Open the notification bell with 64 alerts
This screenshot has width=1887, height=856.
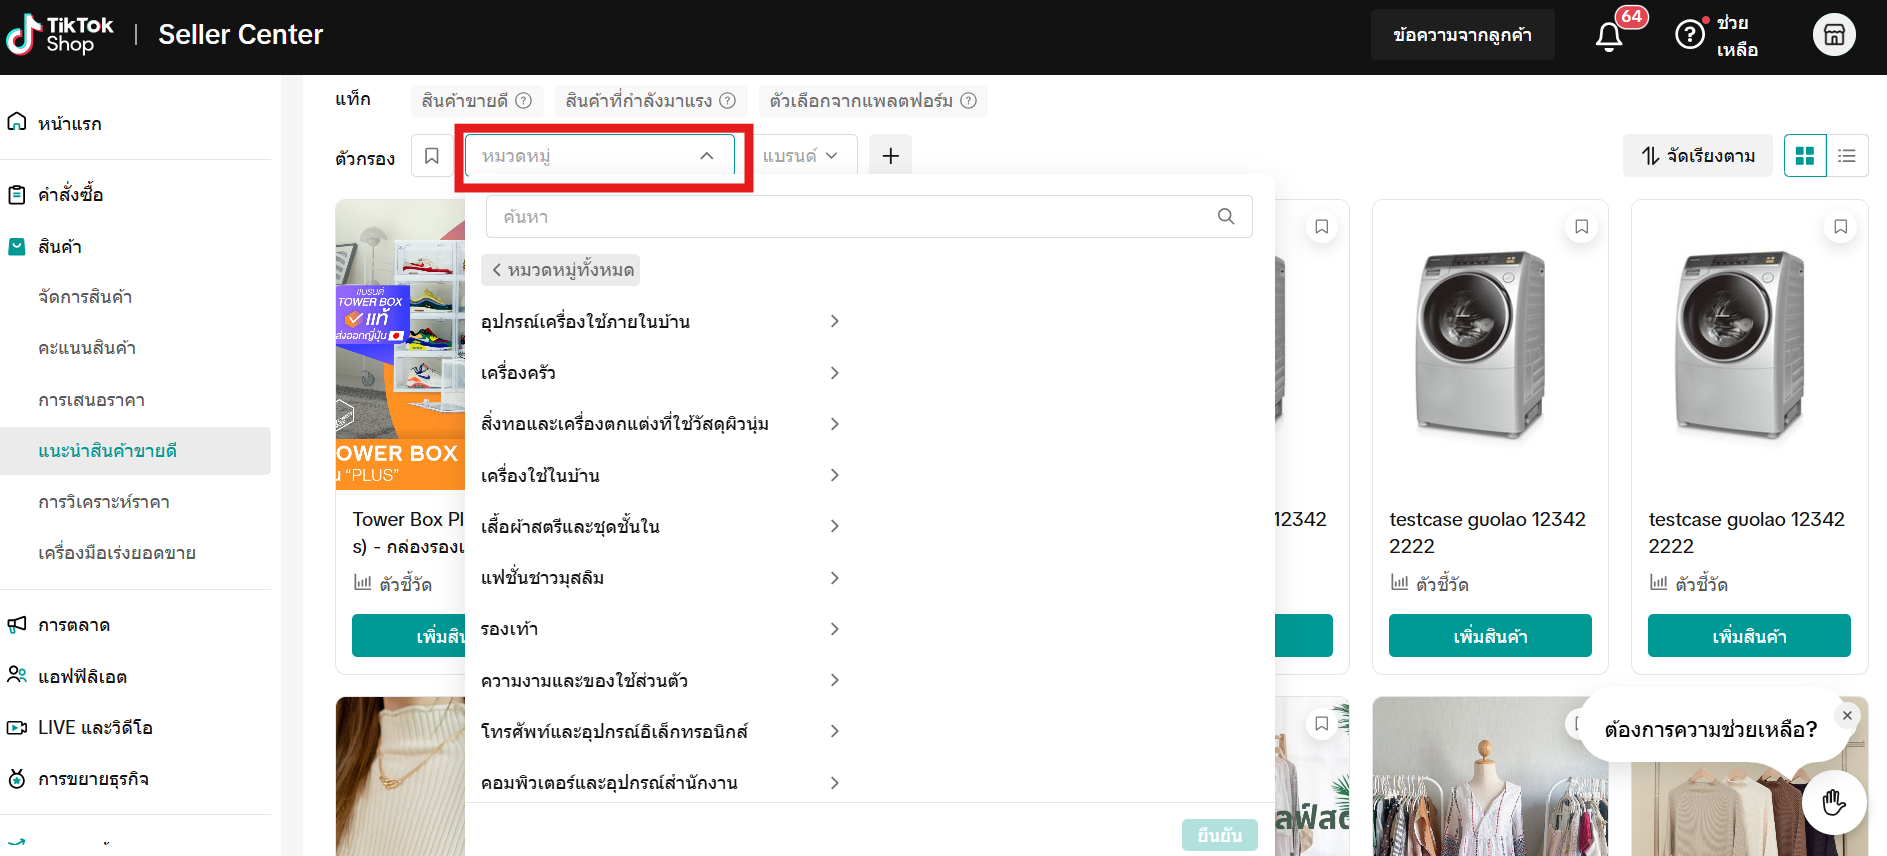[x=1609, y=36]
